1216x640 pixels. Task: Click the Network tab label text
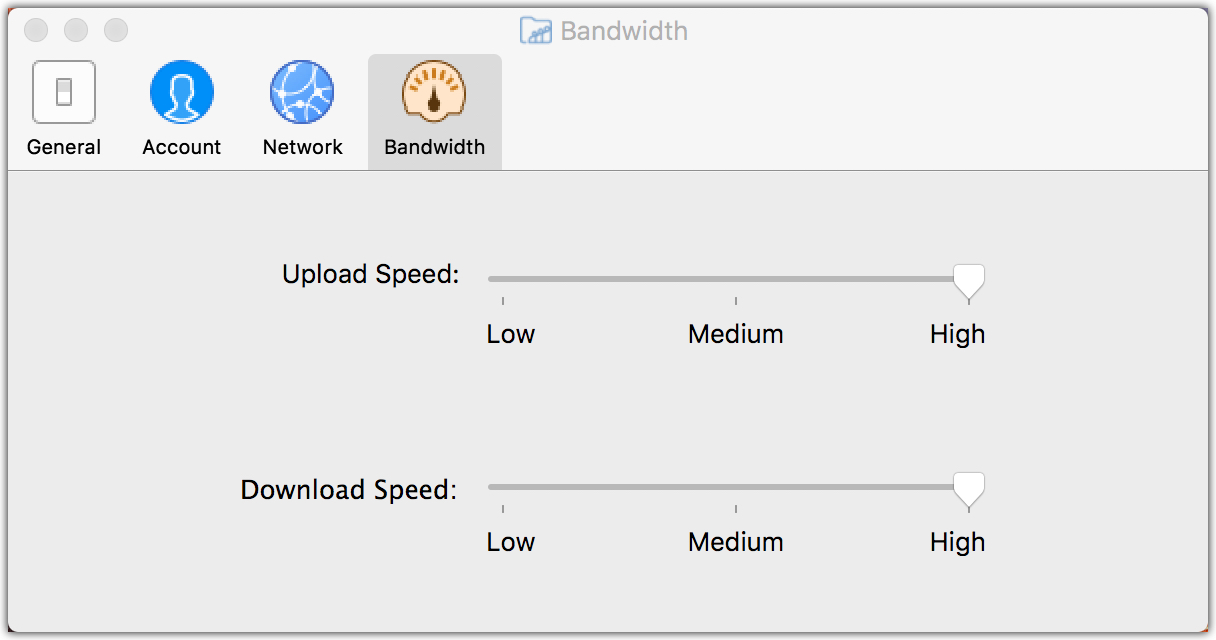tap(303, 147)
